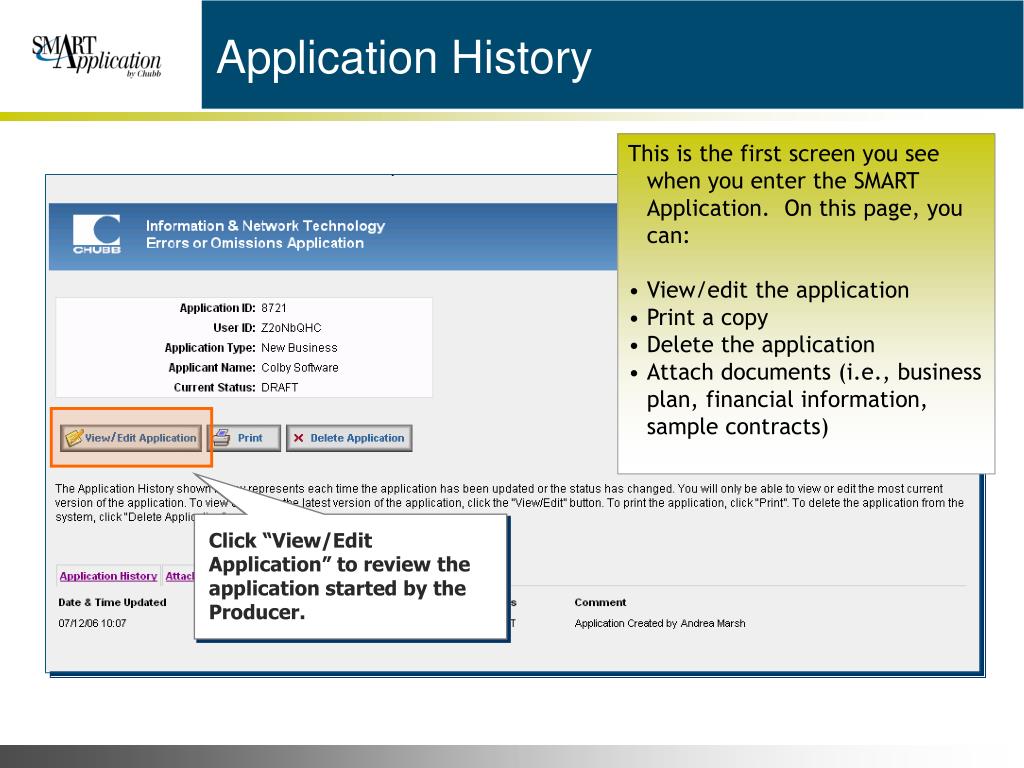Select the Application ID value 8721

274,308
